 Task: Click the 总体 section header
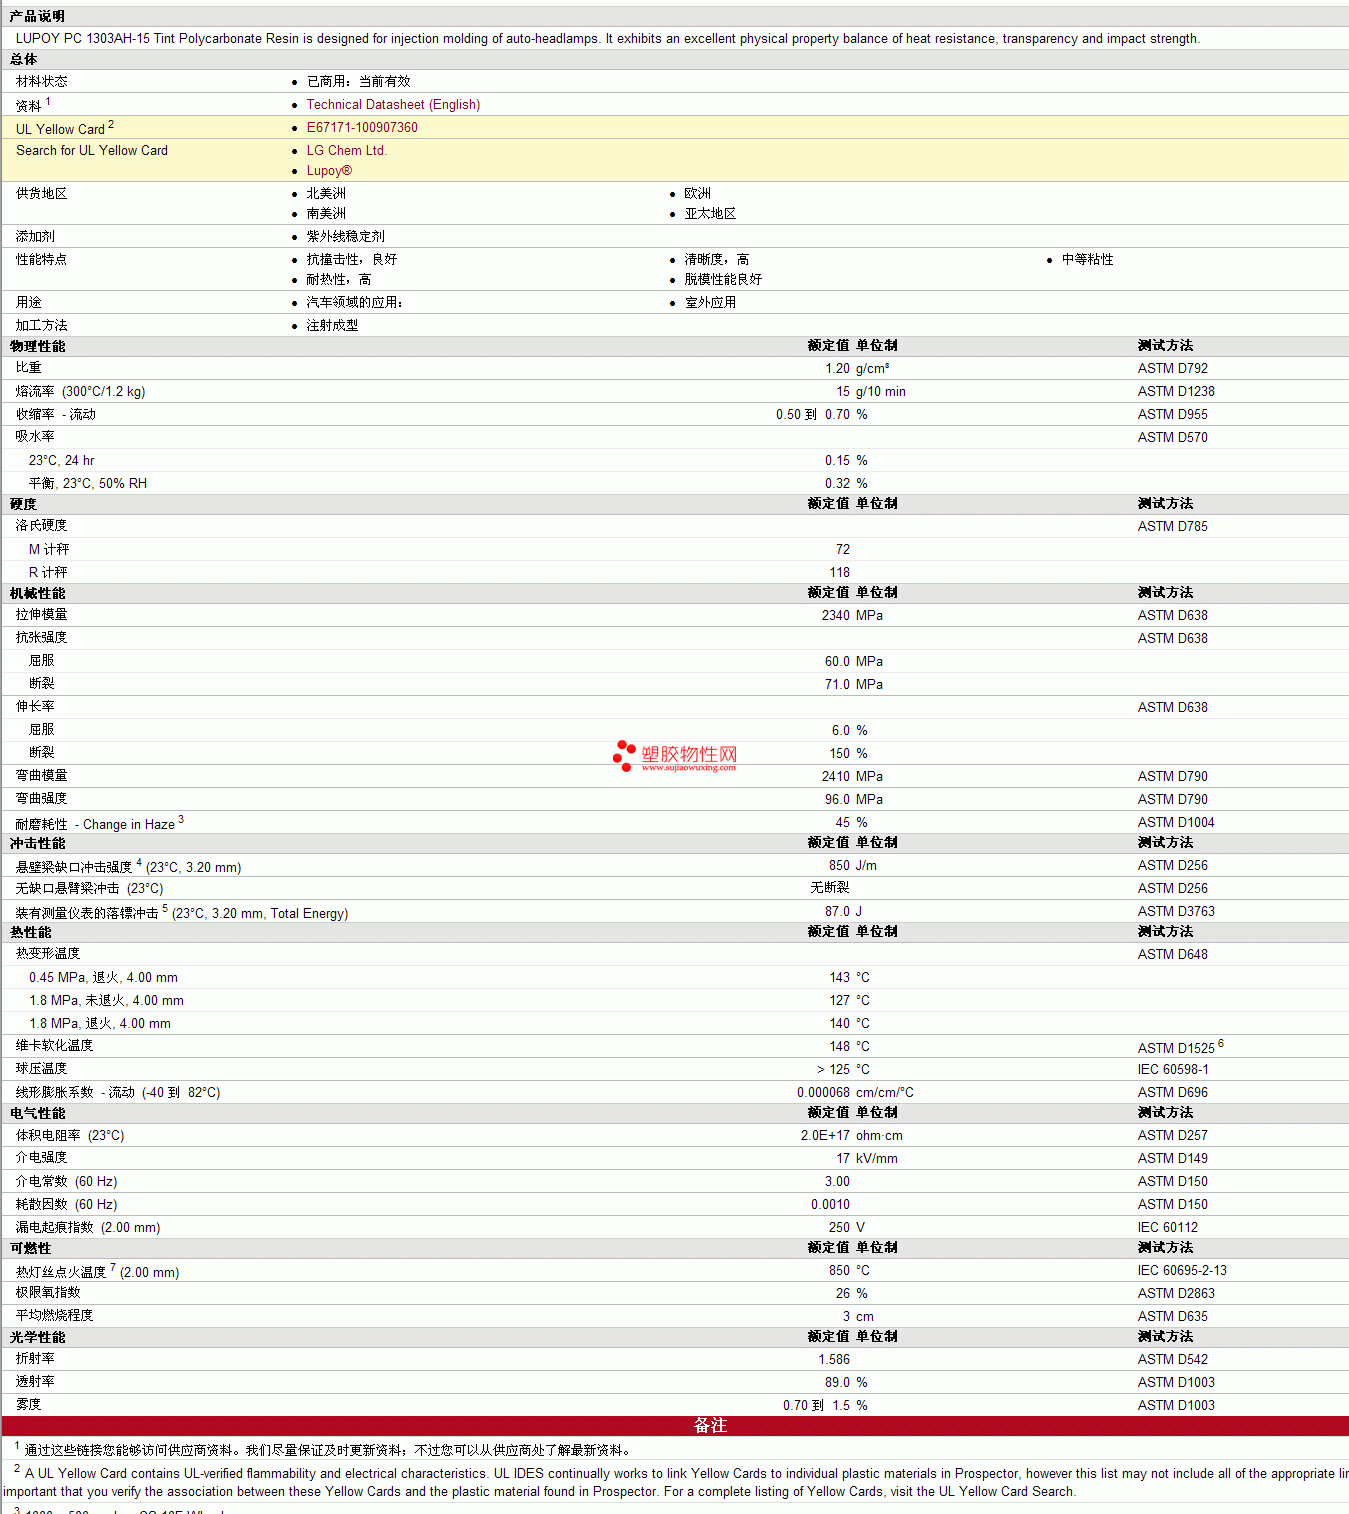point(23,59)
